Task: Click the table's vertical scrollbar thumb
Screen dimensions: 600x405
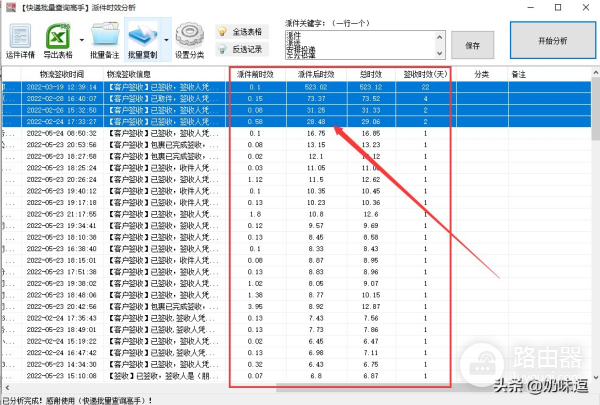Action: 596,109
